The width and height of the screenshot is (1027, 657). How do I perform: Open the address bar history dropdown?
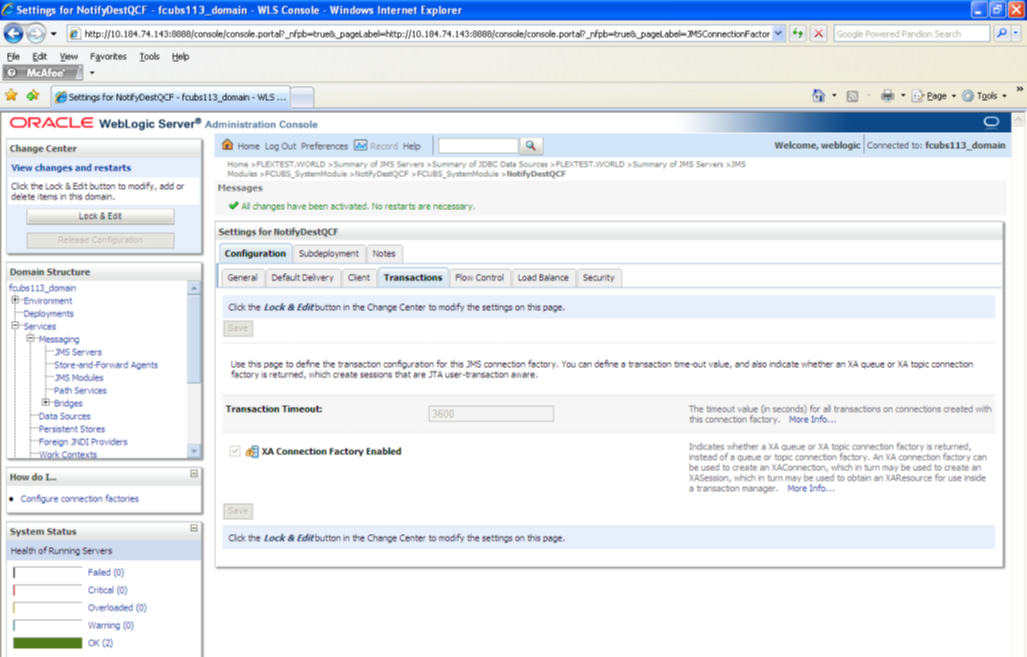(x=777, y=33)
